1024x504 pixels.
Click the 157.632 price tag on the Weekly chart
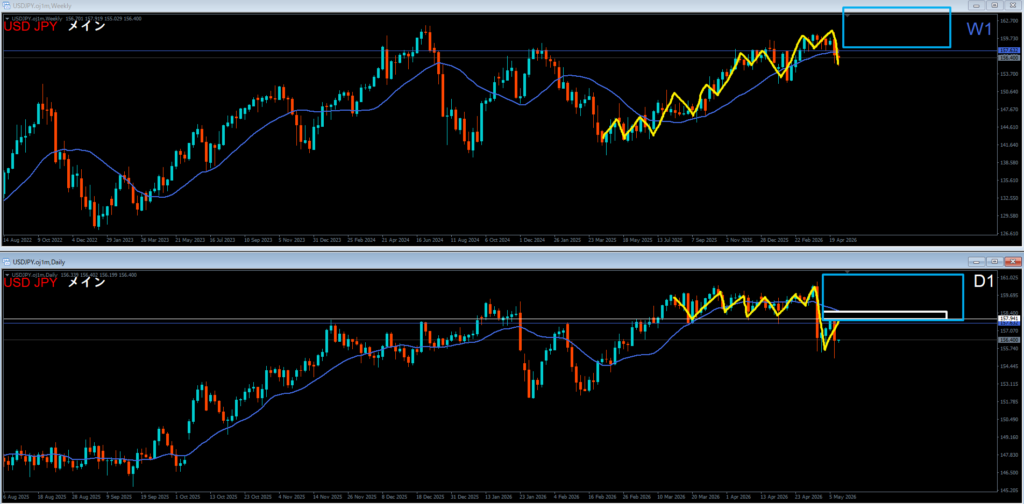pos(1010,50)
